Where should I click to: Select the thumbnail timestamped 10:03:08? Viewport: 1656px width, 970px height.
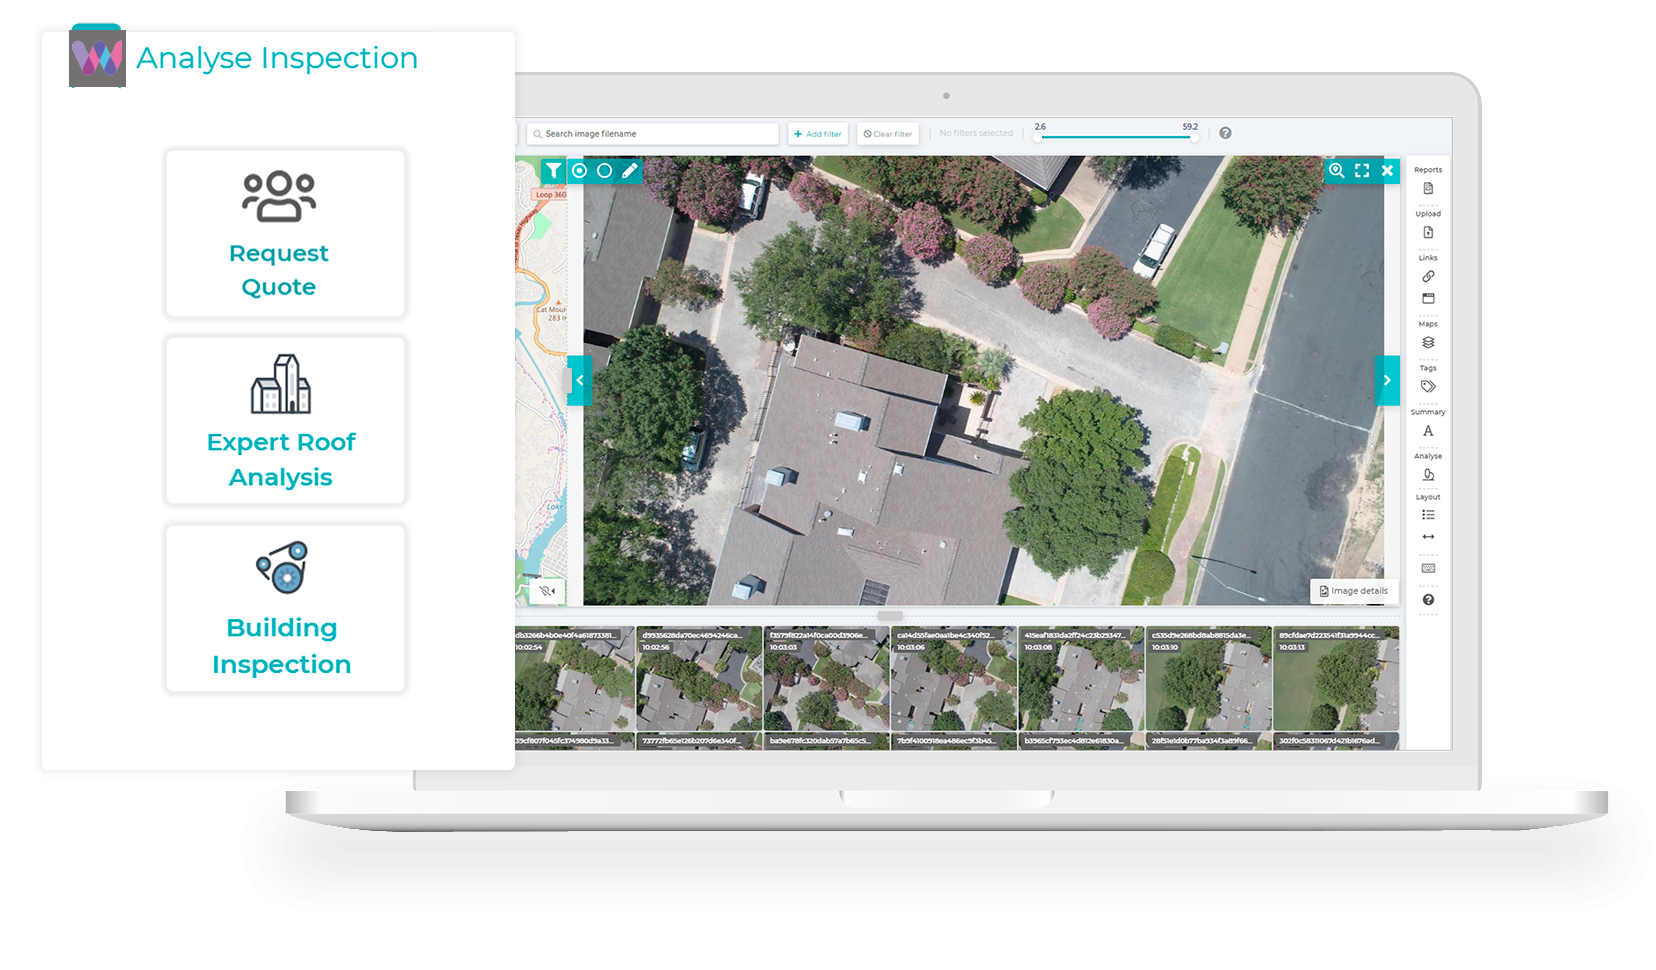coord(1081,680)
